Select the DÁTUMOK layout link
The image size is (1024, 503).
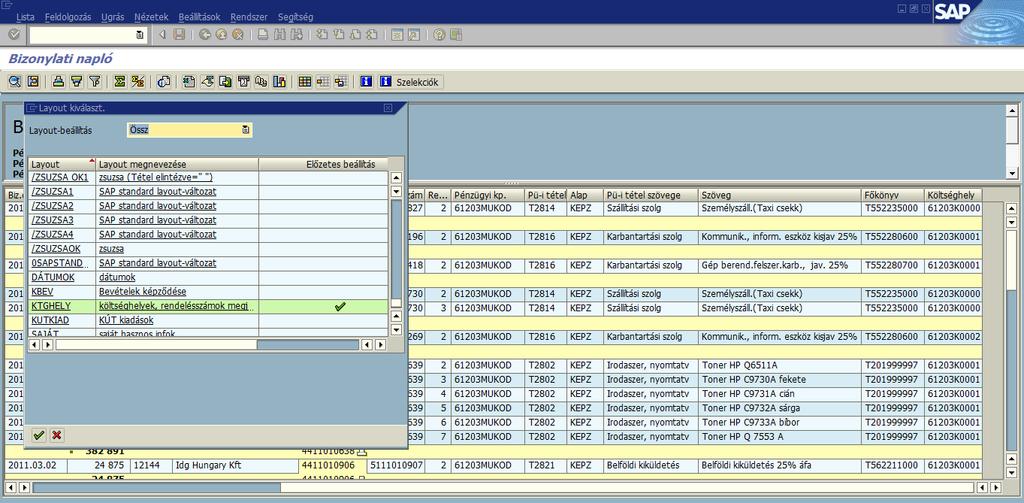click(53, 278)
